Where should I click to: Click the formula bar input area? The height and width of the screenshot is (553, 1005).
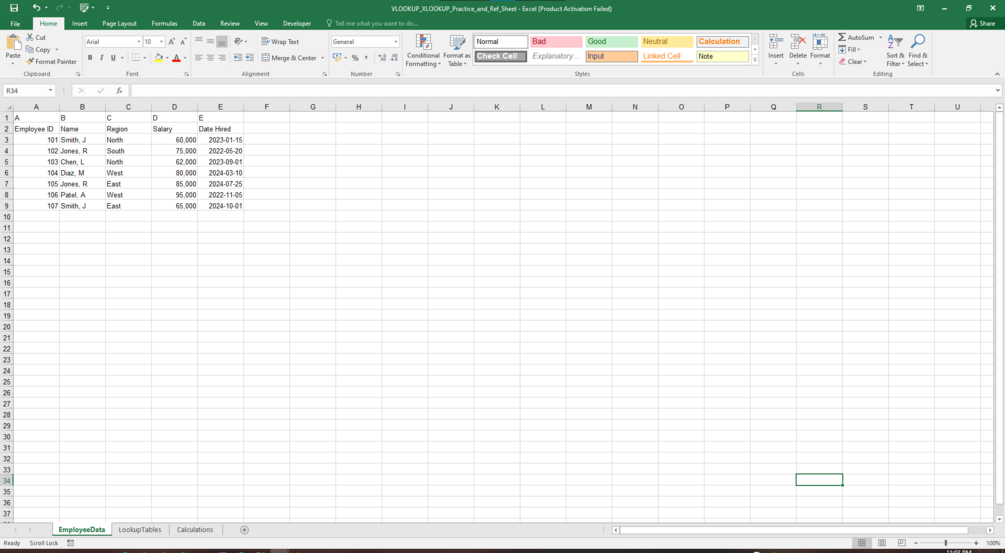pyautogui.click(x=561, y=91)
